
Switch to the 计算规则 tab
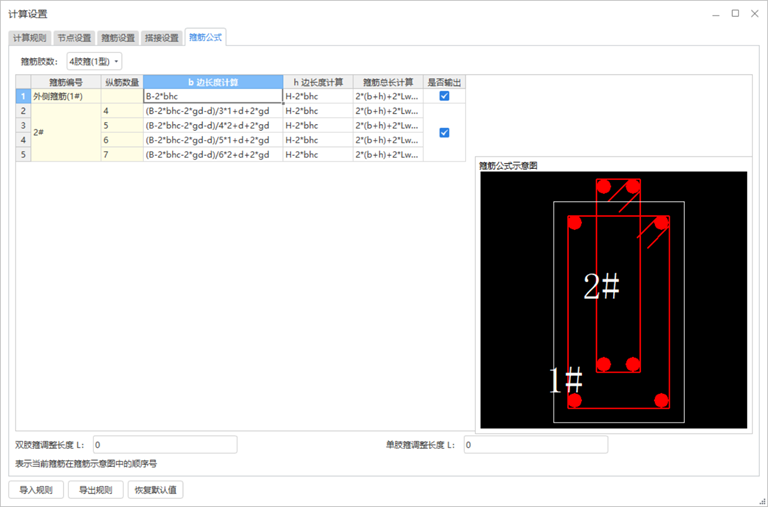pyautogui.click(x=29, y=38)
